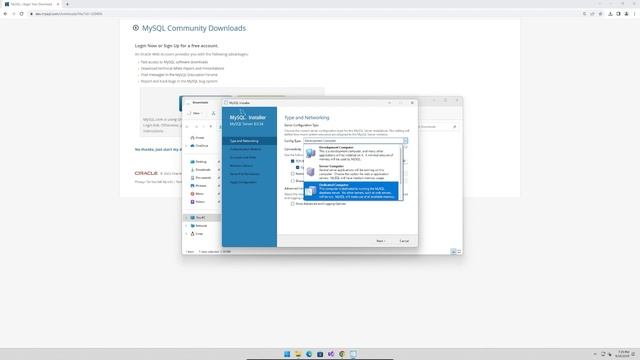Image resolution: width=640 pixels, height=360 pixels.
Task: Select the Development Computer option icon
Action: tap(311, 153)
